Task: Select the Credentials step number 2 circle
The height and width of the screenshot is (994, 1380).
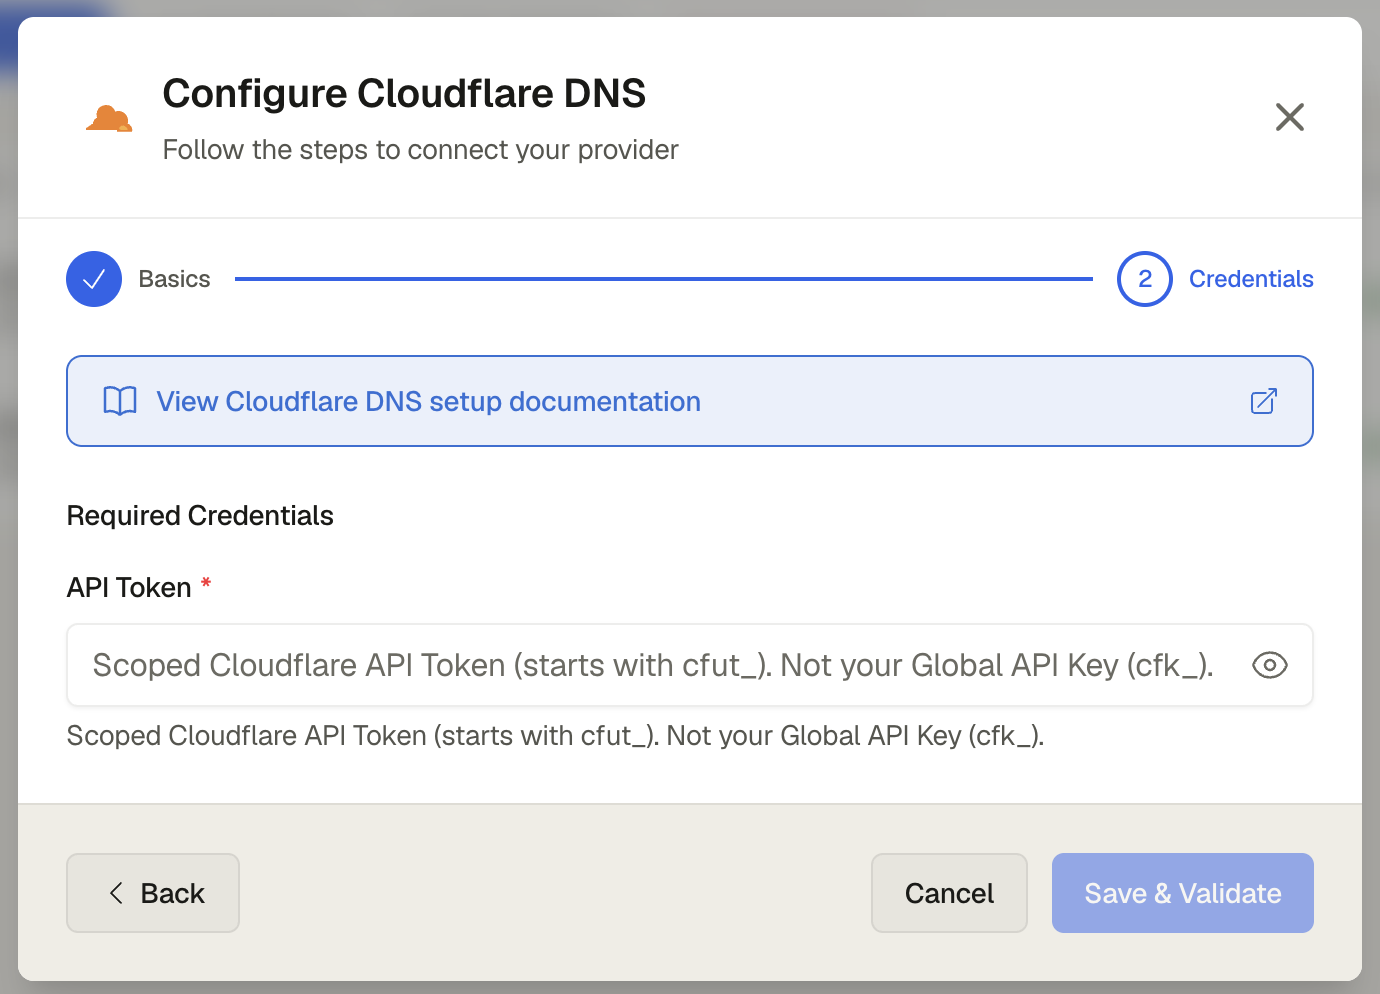Action: pyautogui.click(x=1145, y=279)
